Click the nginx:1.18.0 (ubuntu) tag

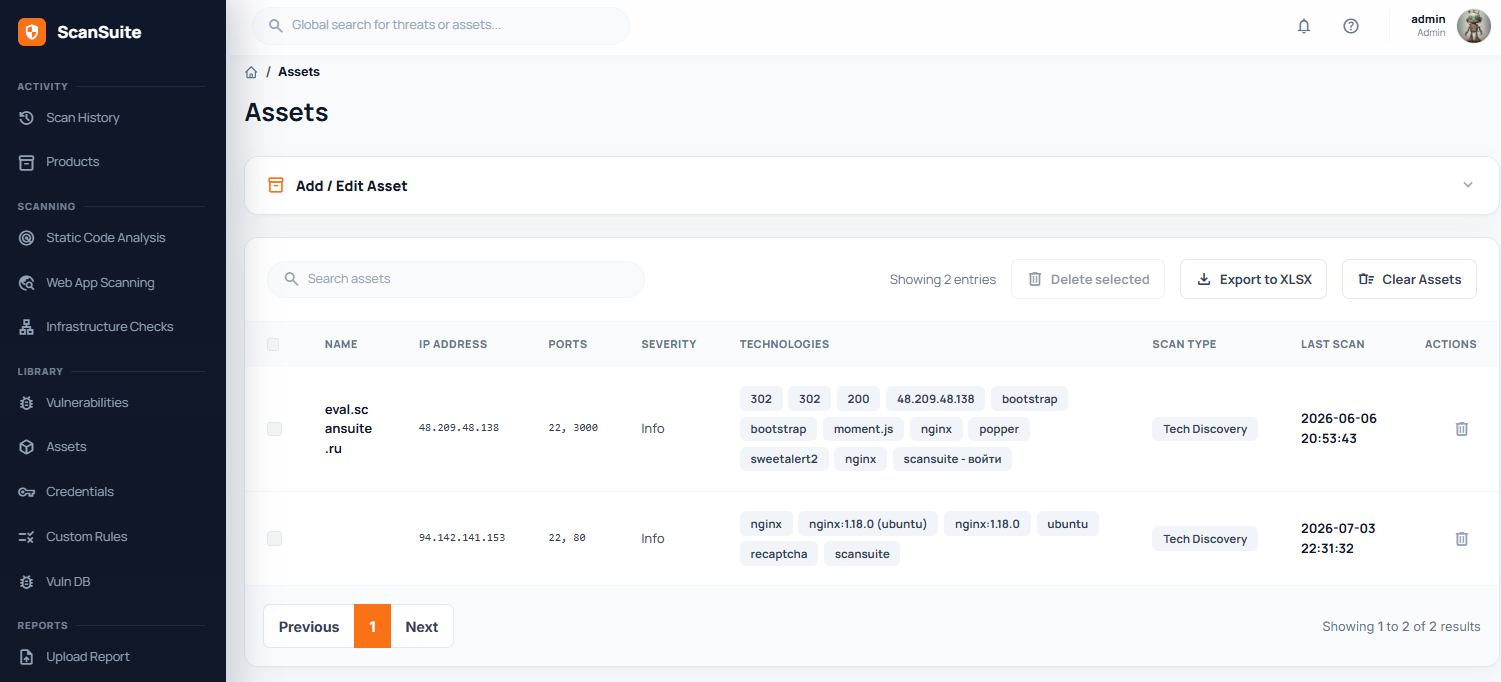click(868, 524)
